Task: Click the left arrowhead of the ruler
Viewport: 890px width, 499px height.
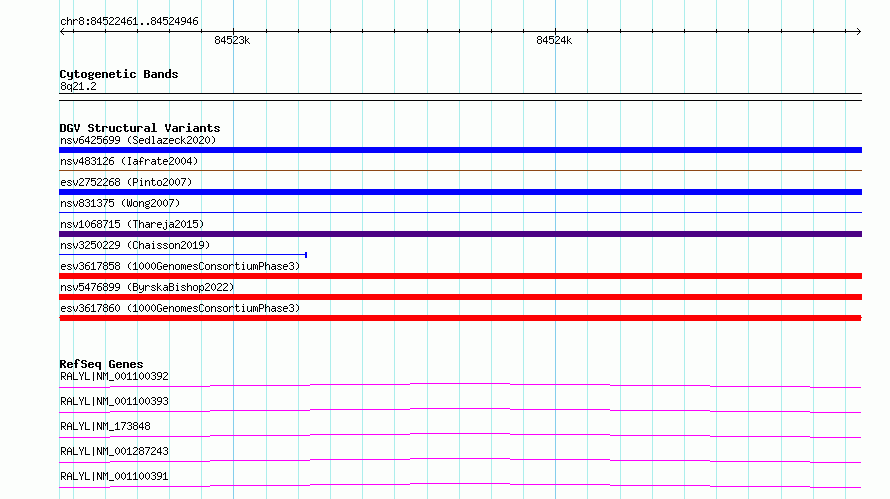Action: coord(62,31)
